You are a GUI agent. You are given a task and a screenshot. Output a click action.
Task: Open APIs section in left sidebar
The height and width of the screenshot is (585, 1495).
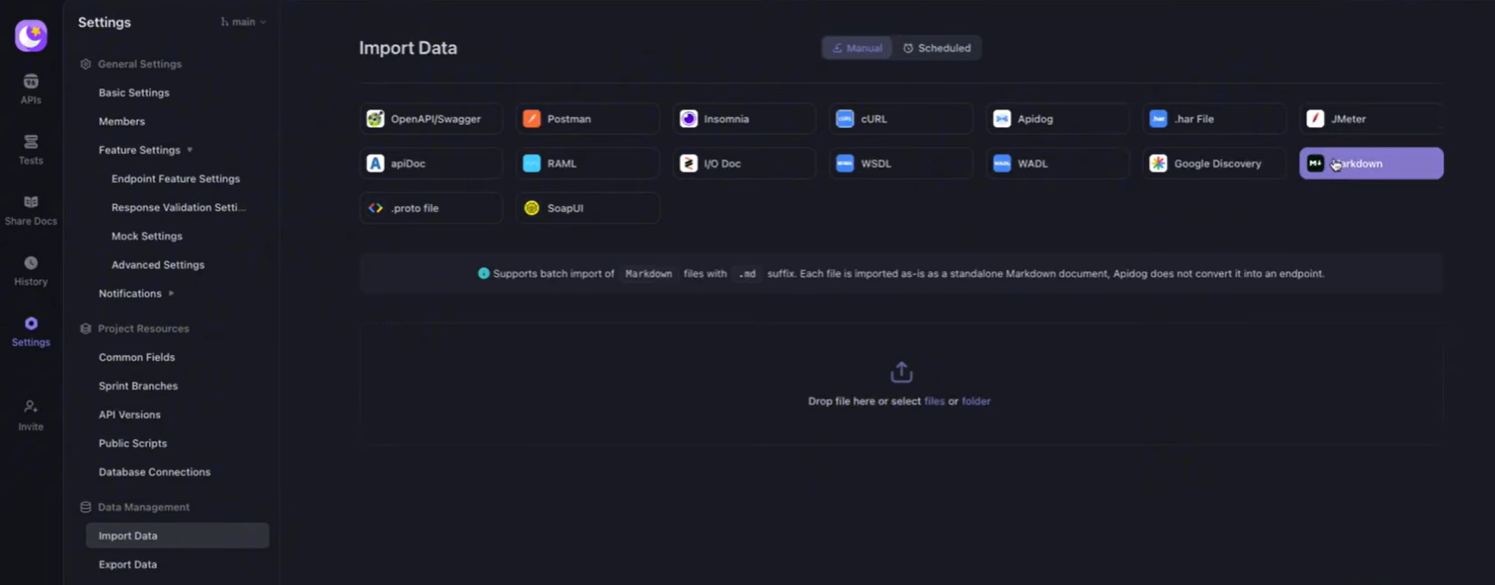[x=31, y=88]
